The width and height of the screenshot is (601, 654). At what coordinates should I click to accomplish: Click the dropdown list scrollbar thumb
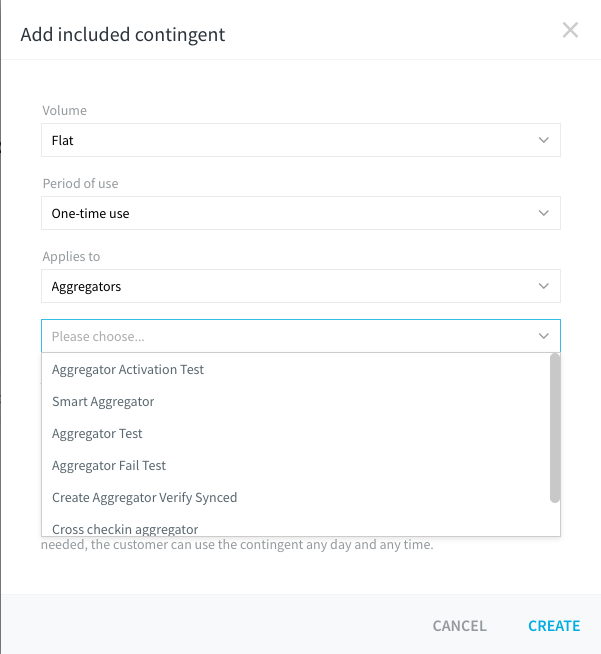click(x=555, y=428)
